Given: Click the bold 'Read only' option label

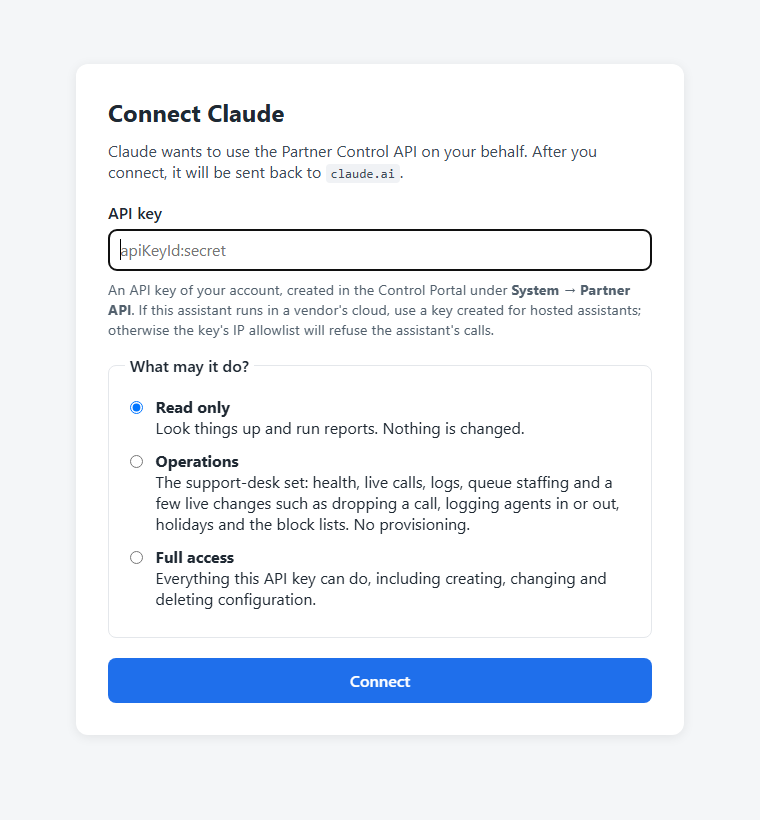Looking at the screenshot, I should pos(192,407).
